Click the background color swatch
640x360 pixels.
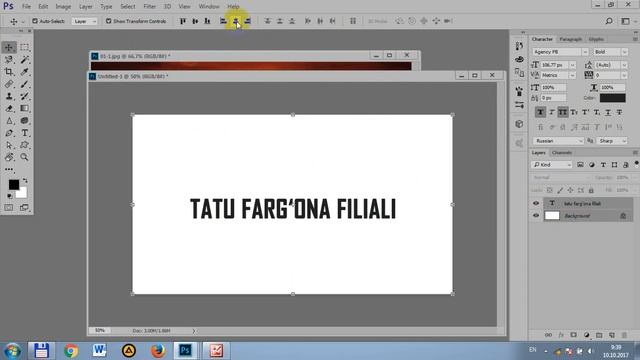[22, 193]
